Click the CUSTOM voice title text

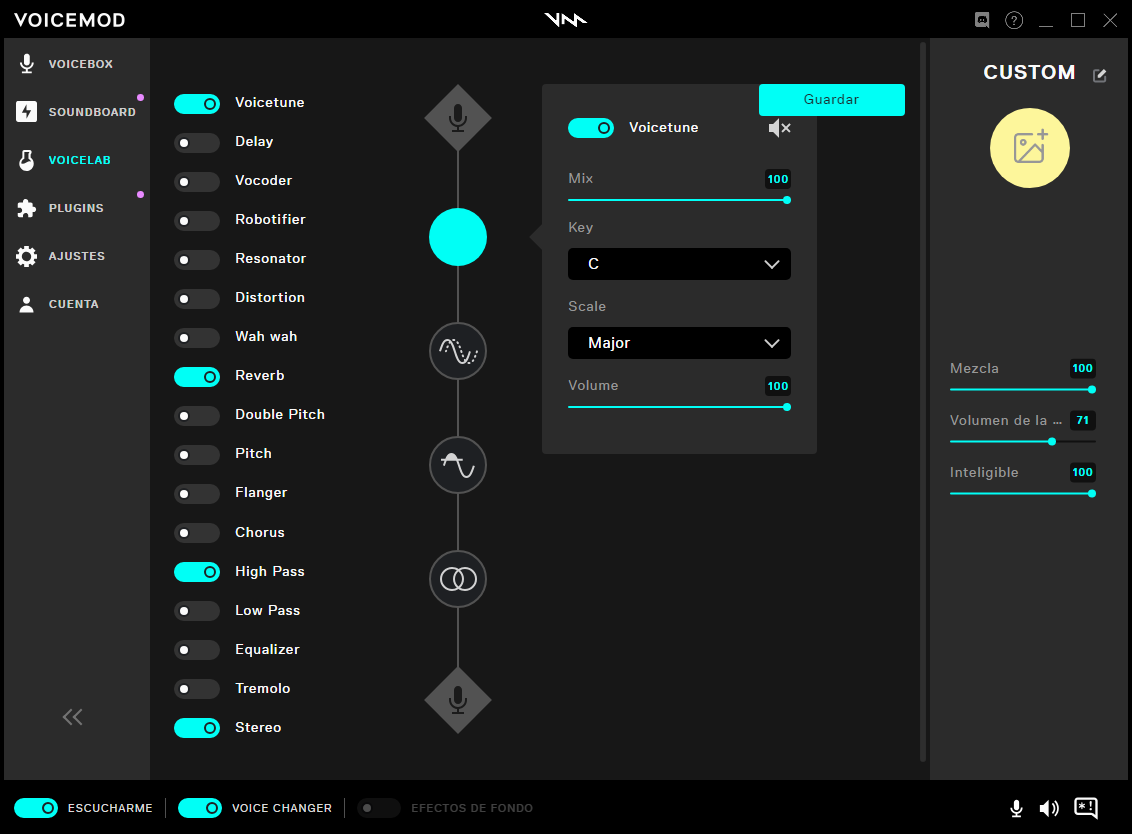(x=1029, y=73)
